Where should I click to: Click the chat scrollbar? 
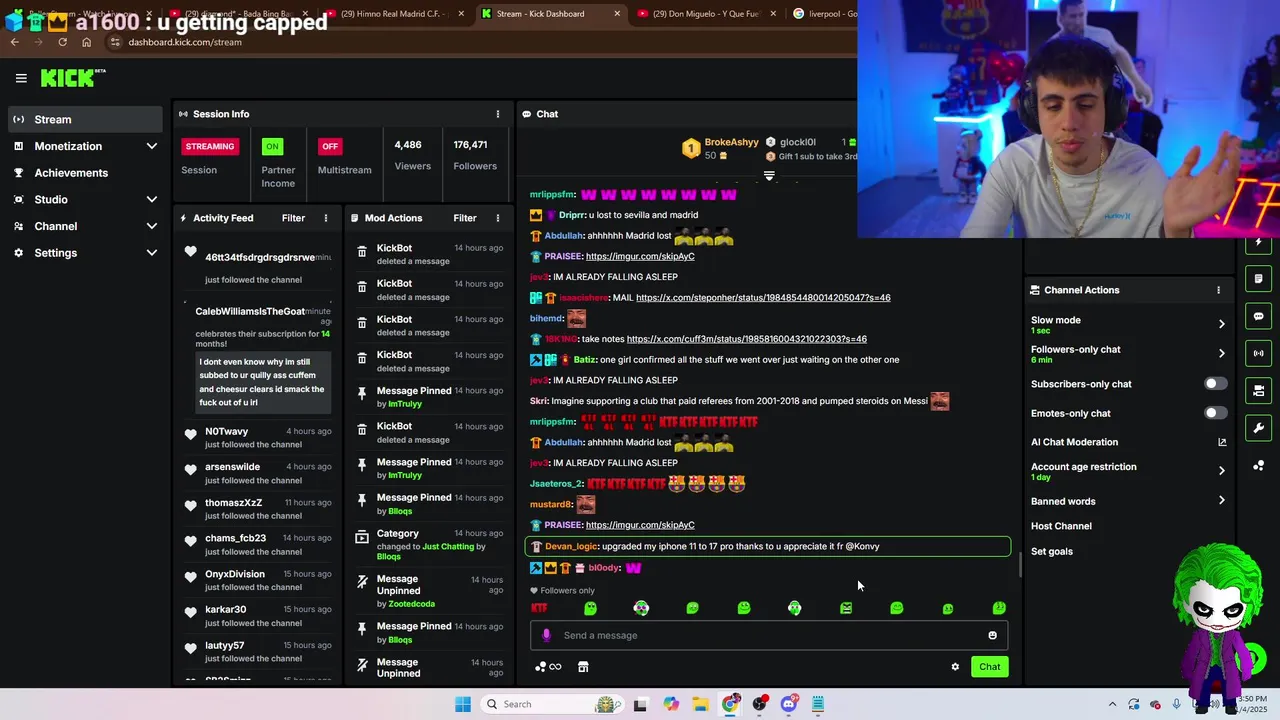1020,566
